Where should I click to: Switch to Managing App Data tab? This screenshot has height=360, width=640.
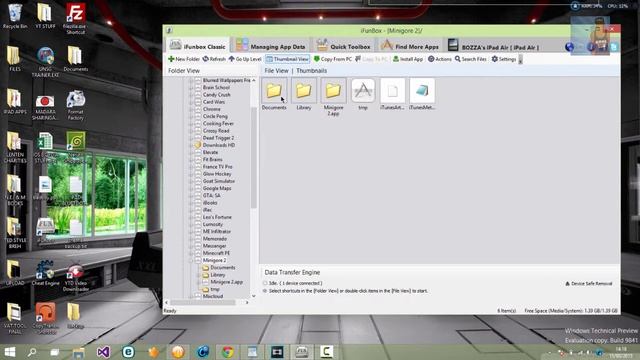(270, 46)
